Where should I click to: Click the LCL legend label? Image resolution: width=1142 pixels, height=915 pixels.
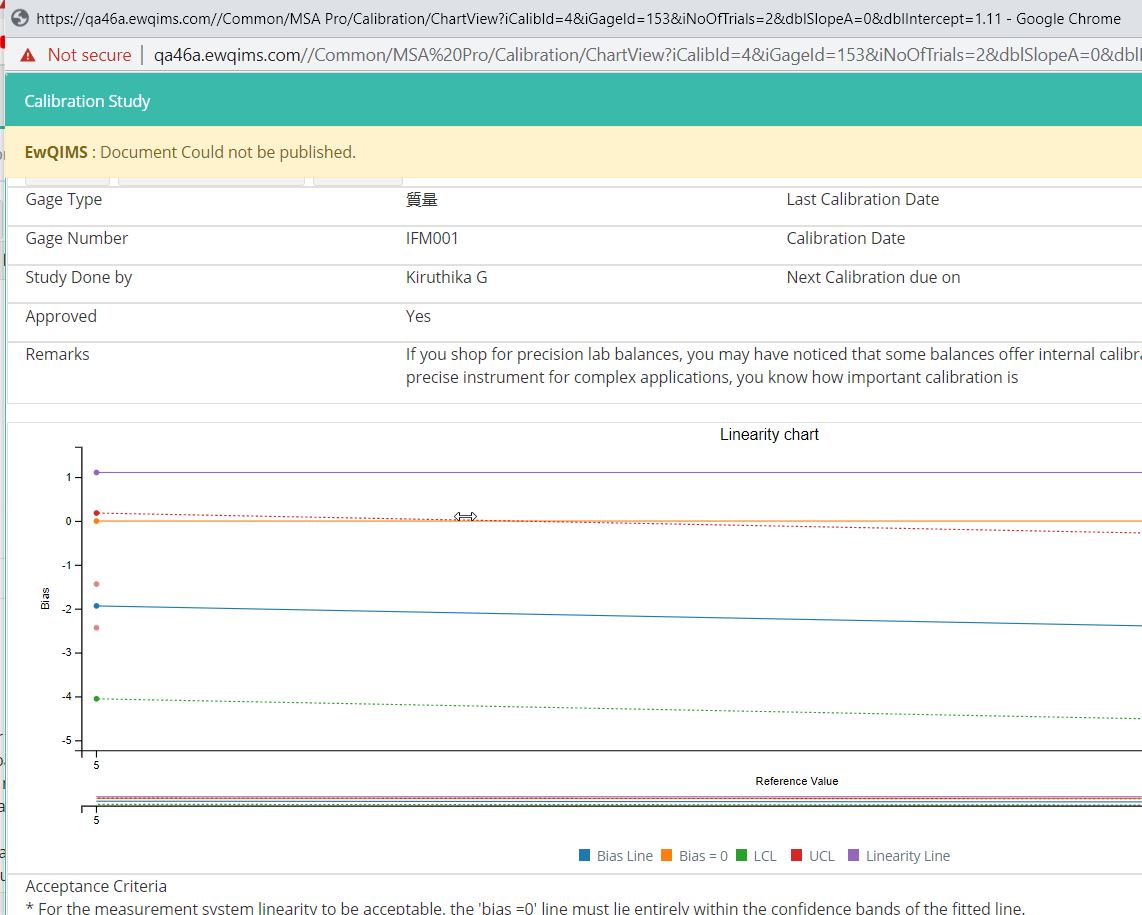coord(765,856)
